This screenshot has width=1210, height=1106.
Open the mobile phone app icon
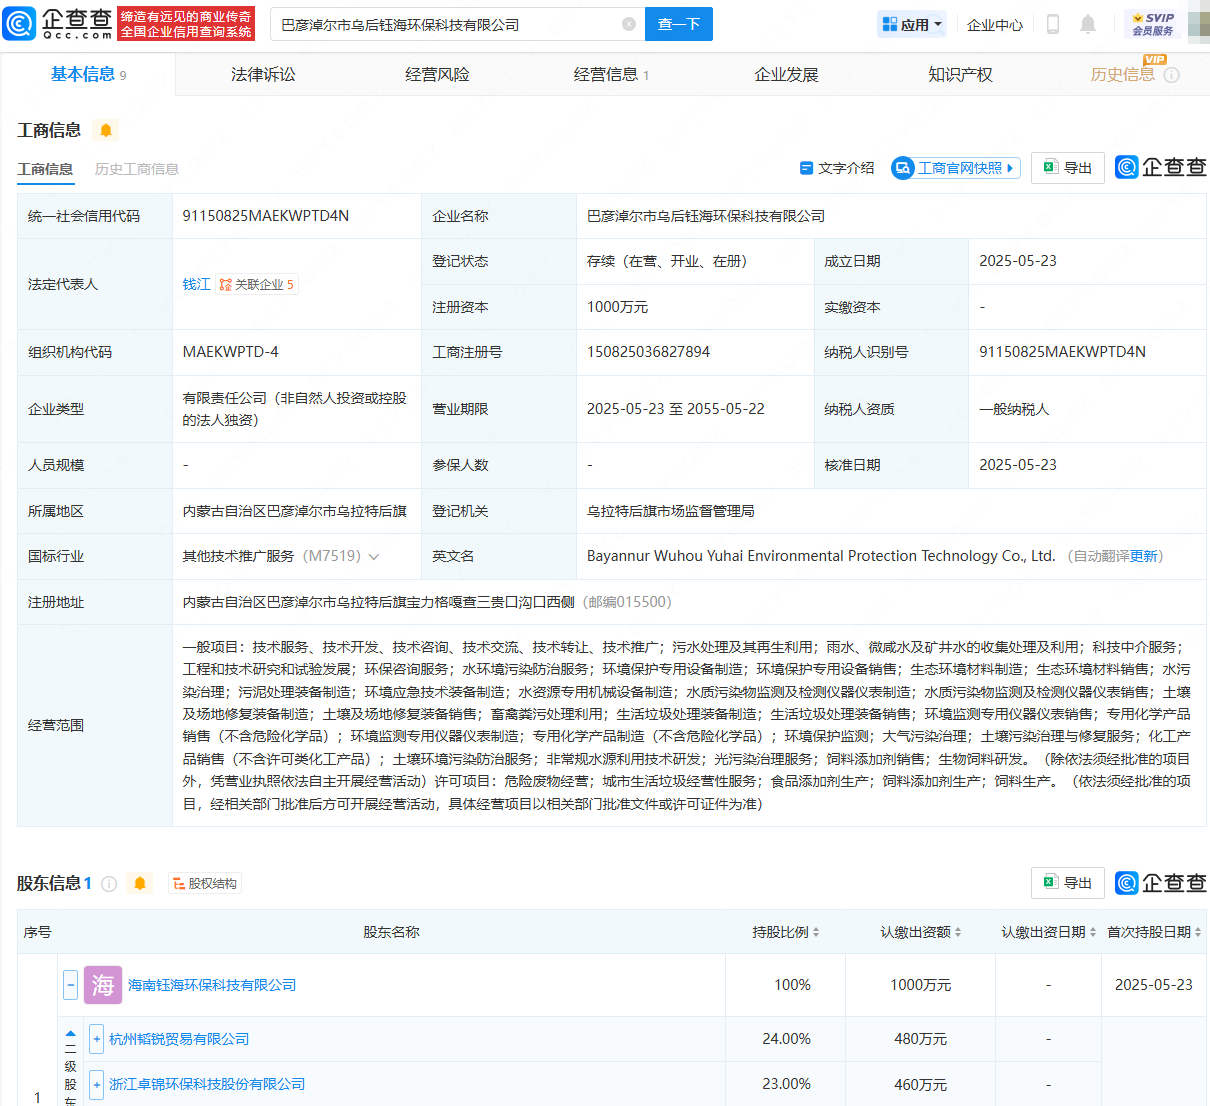[x=1053, y=24]
